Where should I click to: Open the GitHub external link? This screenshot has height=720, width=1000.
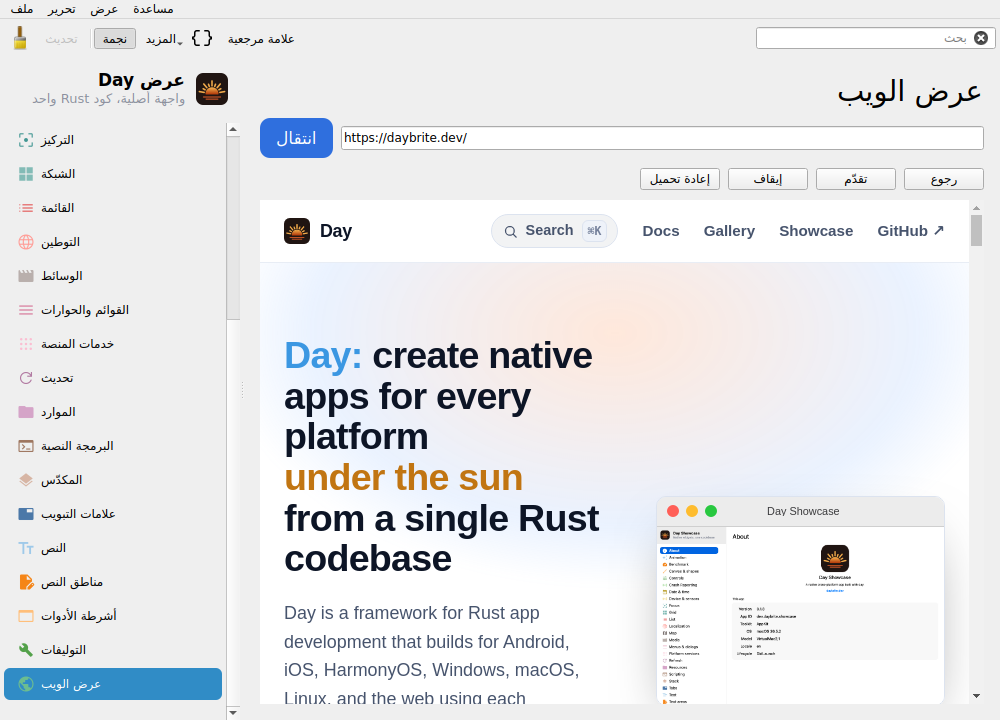point(910,231)
